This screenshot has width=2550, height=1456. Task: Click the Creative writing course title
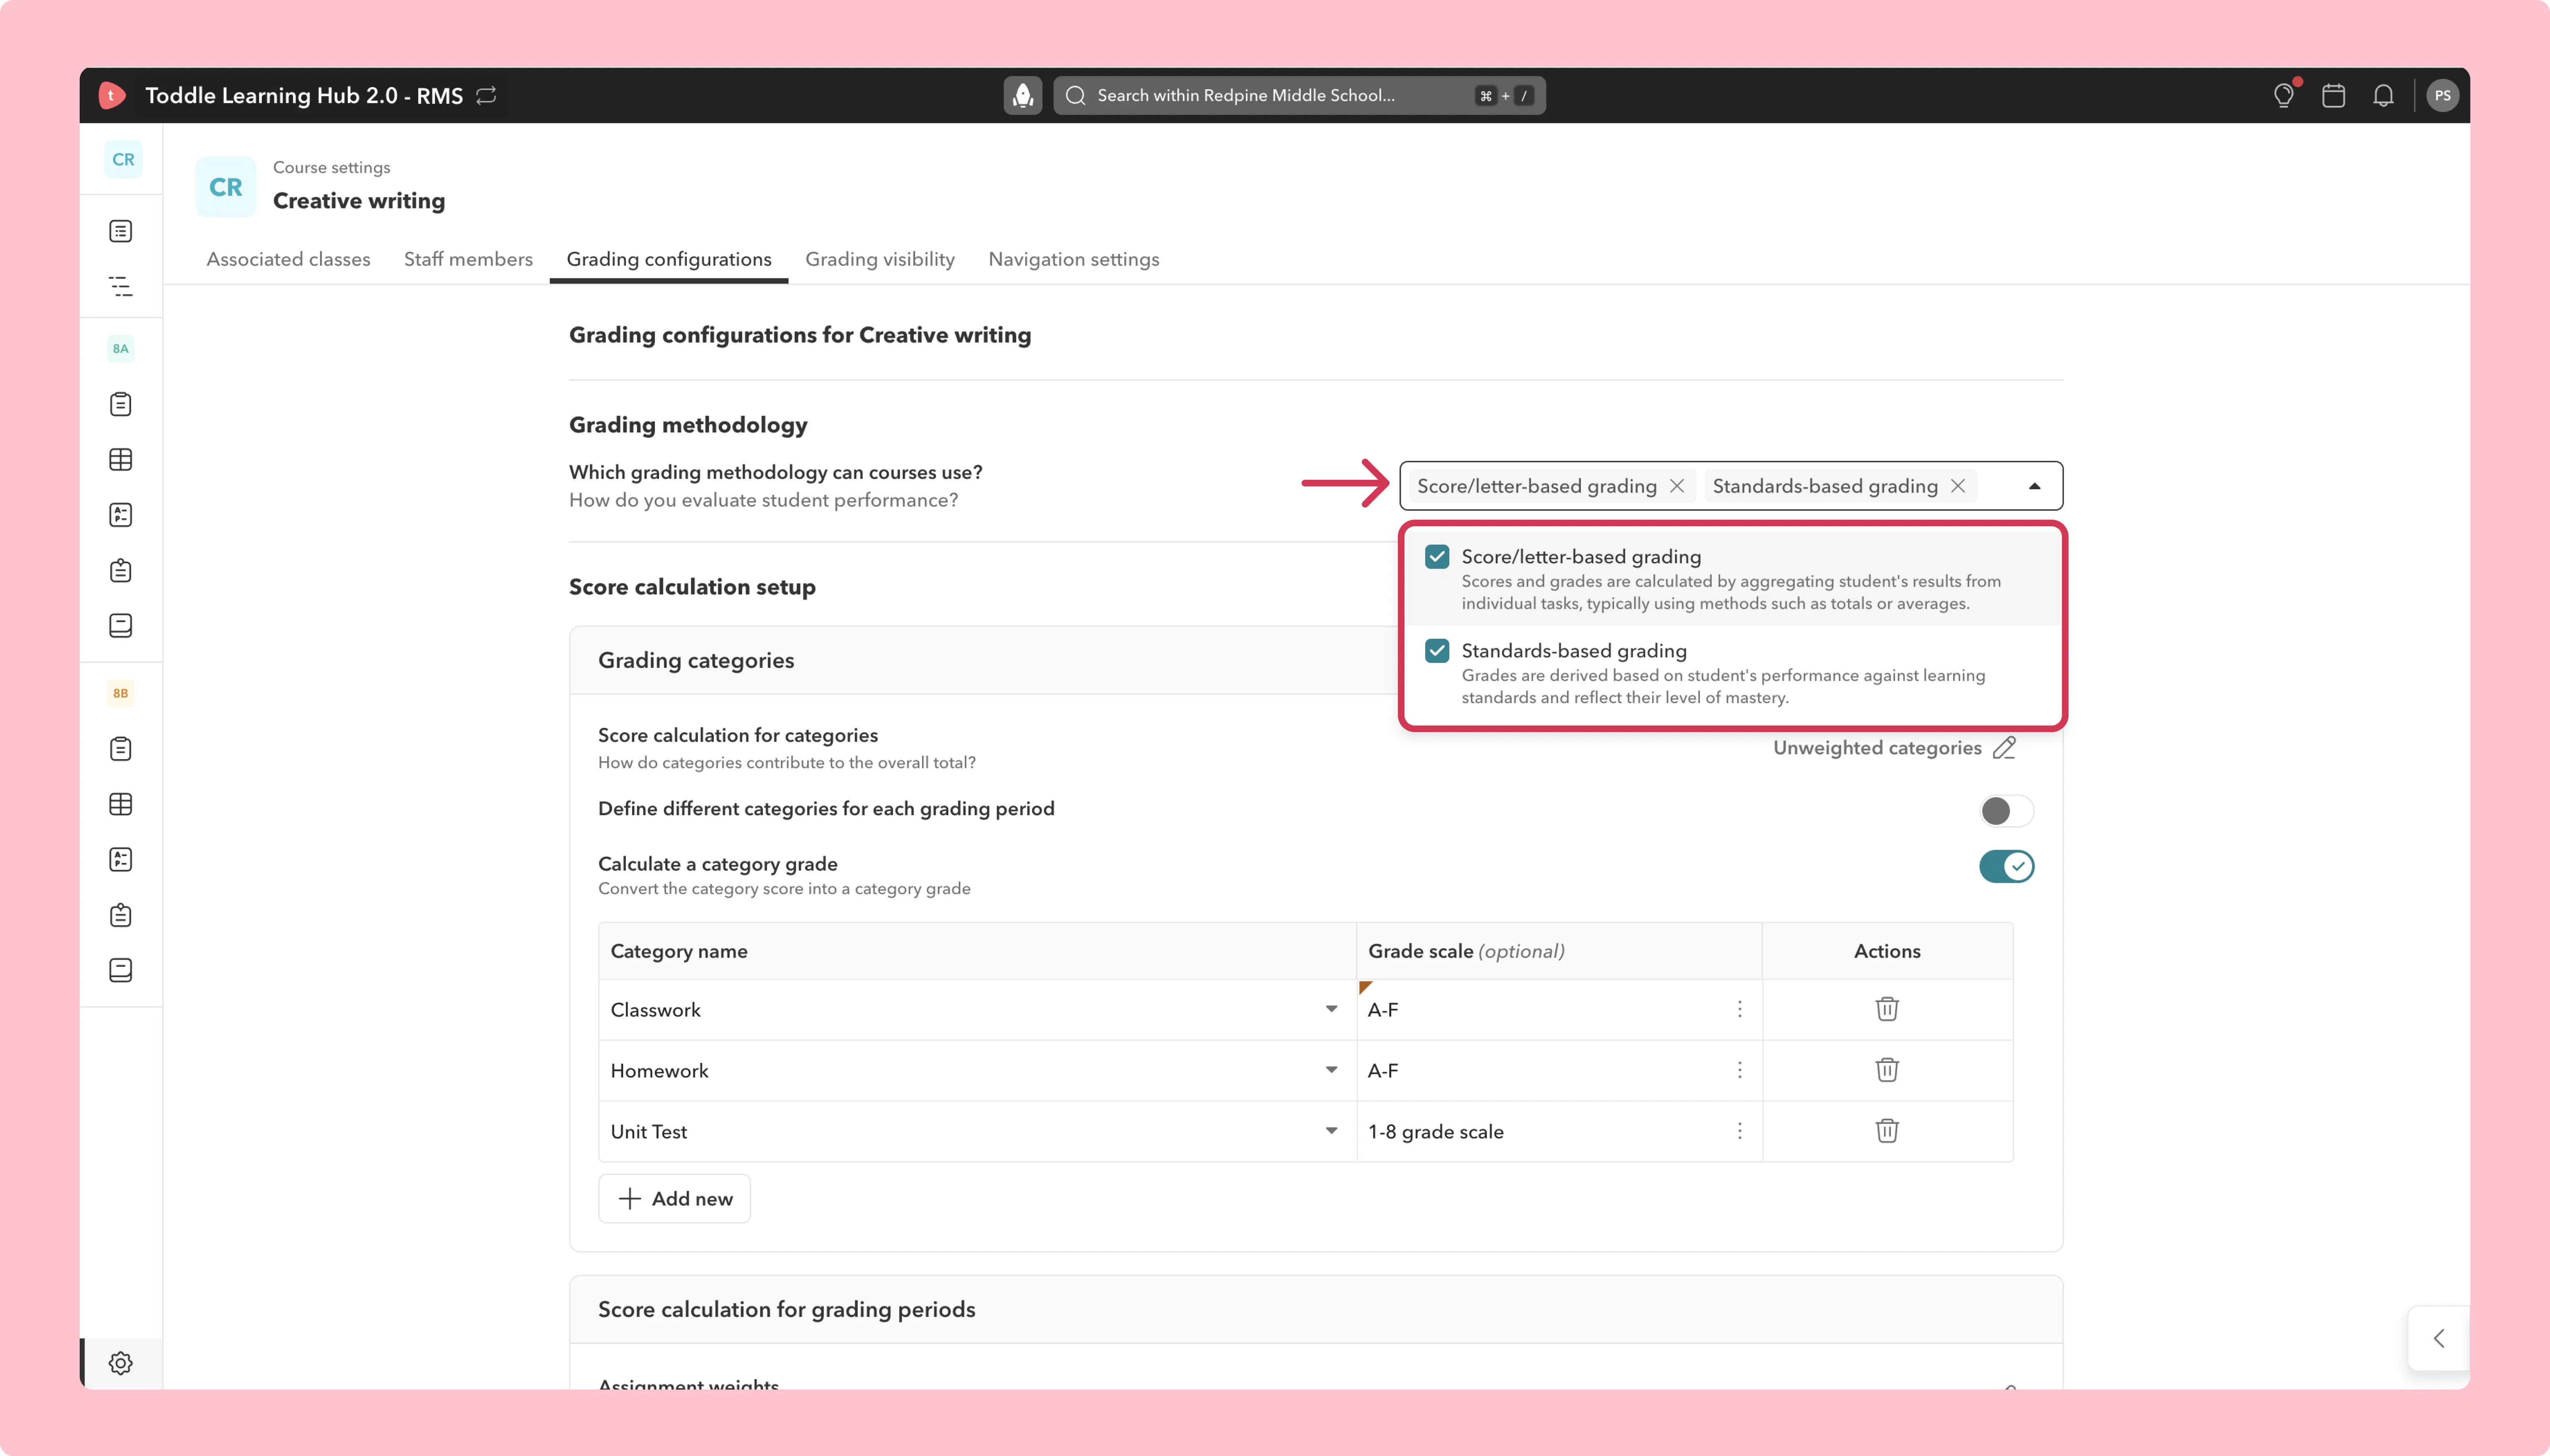coord(359,201)
